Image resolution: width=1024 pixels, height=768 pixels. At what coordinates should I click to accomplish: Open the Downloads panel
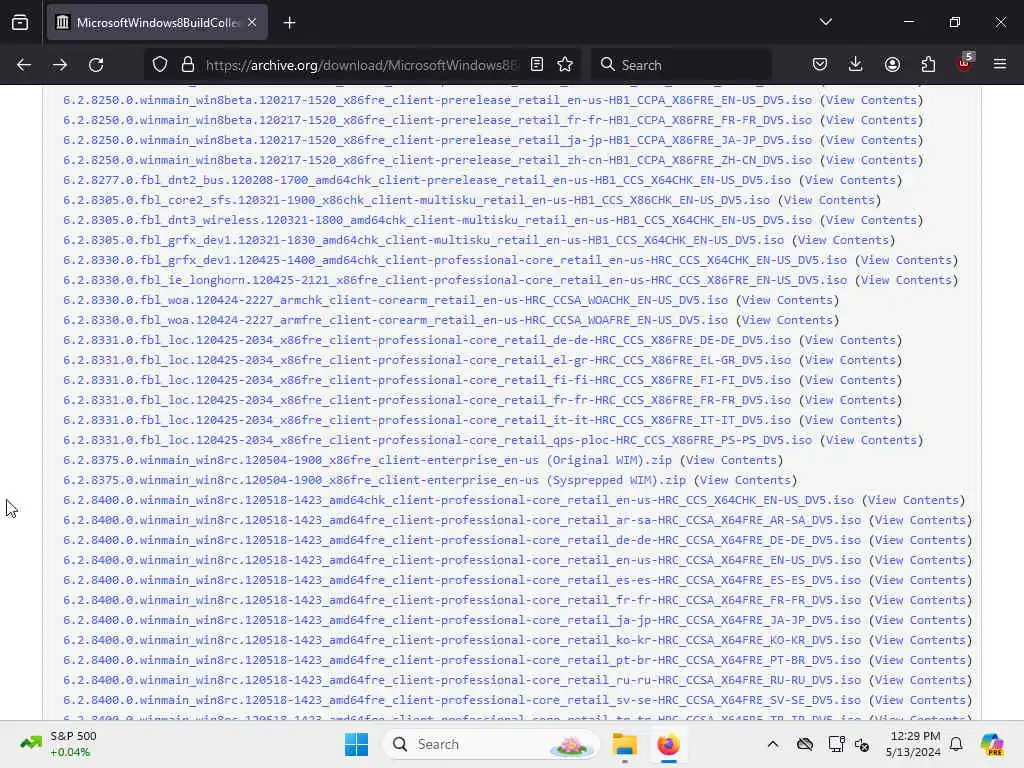point(856,65)
